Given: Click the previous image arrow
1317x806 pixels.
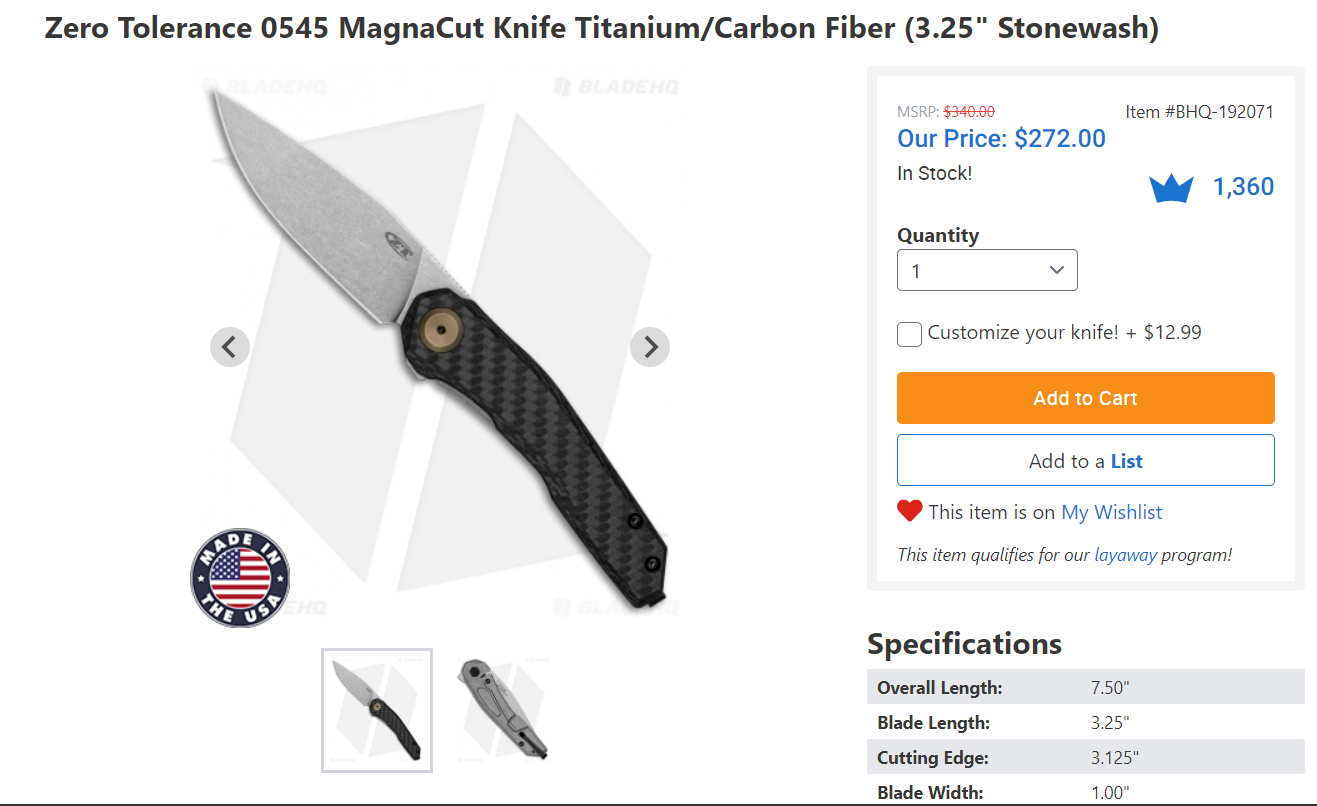Looking at the screenshot, I should click(x=230, y=347).
